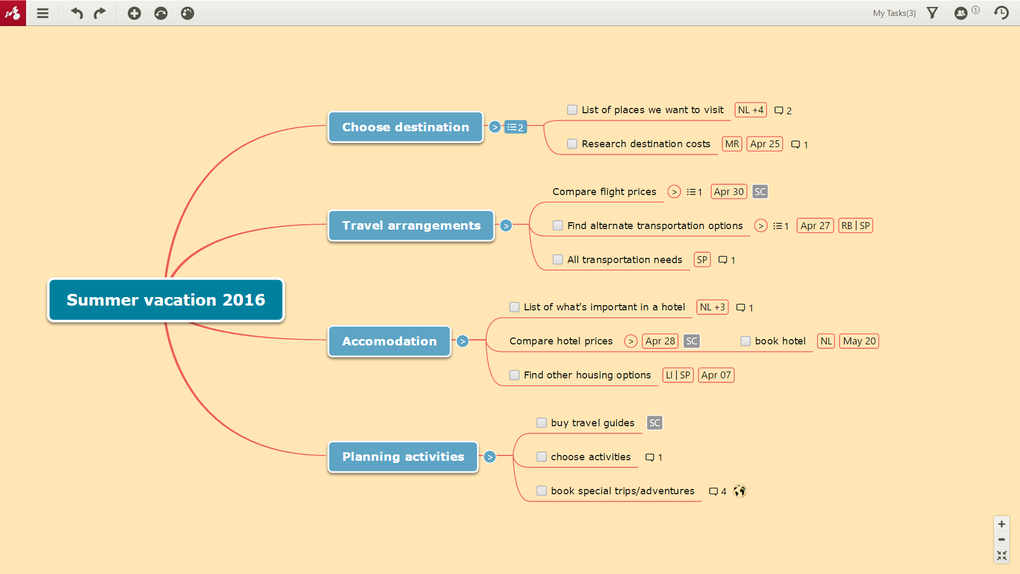Check 'List of places we want to visit'
The image size is (1020, 574).
(x=572, y=110)
